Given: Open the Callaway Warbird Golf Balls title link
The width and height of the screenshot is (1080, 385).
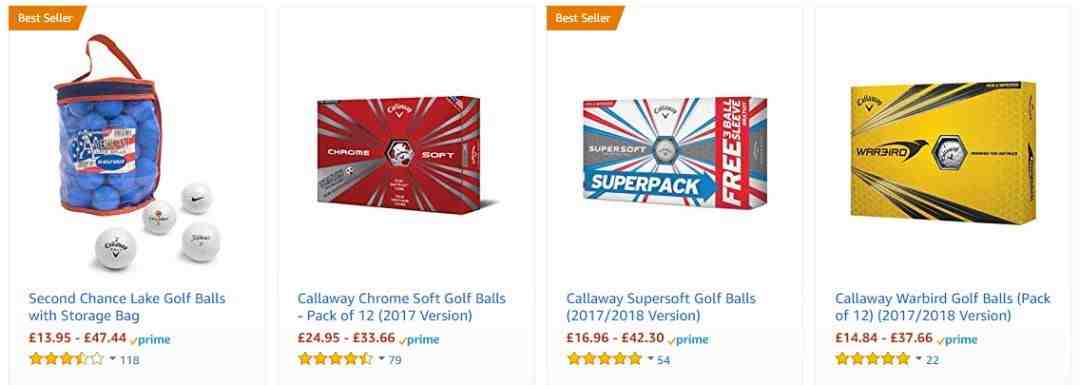Looking at the screenshot, I should click(943, 307).
